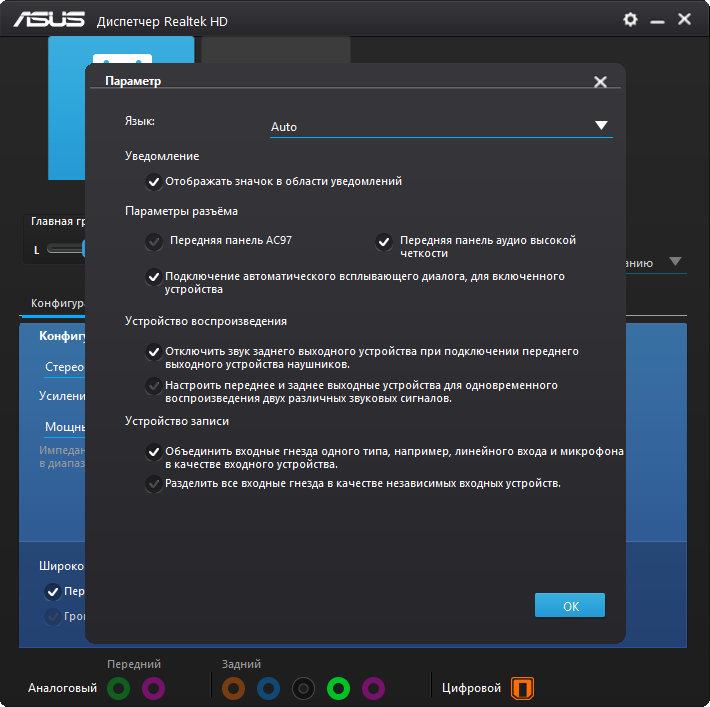Select the blue speakers device tab
The image size is (710, 707).
(x=67, y=108)
